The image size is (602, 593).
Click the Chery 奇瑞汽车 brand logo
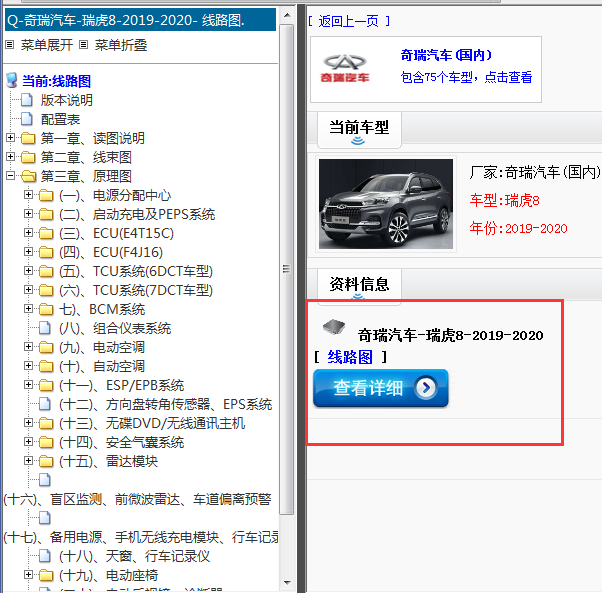[345, 69]
